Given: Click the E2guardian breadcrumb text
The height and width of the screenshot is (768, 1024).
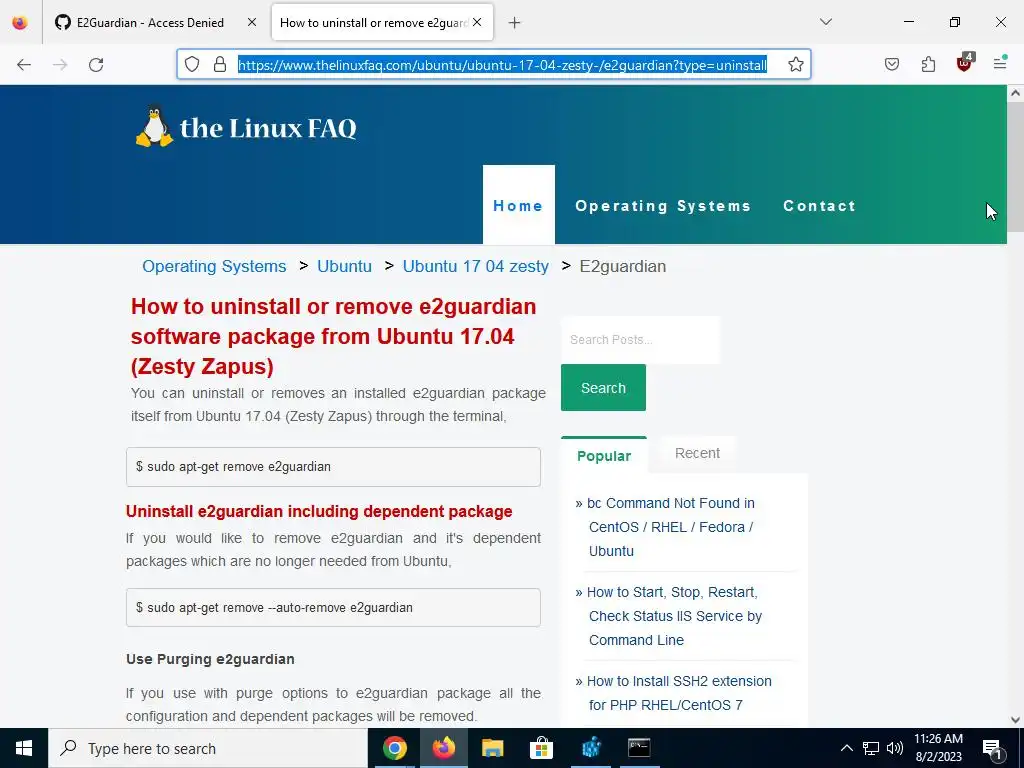Looking at the screenshot, I should click(622, 266).
